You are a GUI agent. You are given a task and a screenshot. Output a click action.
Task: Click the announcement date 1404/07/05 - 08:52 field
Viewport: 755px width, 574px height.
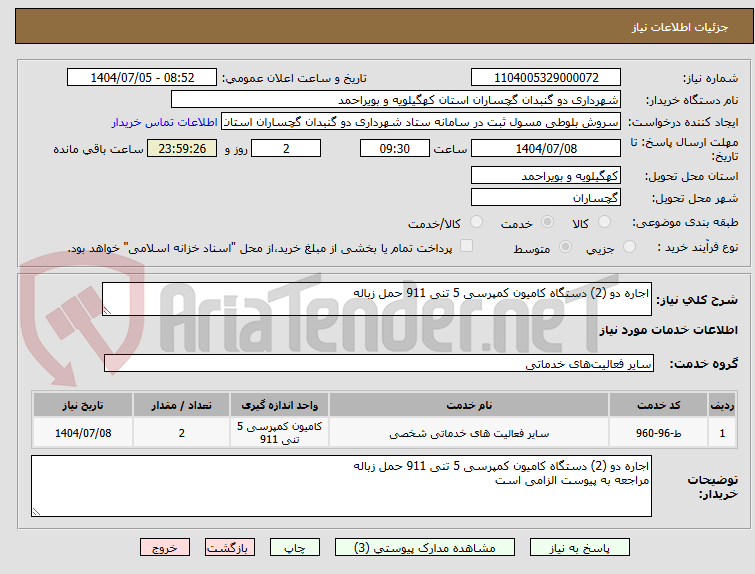[x=142, y=78]
